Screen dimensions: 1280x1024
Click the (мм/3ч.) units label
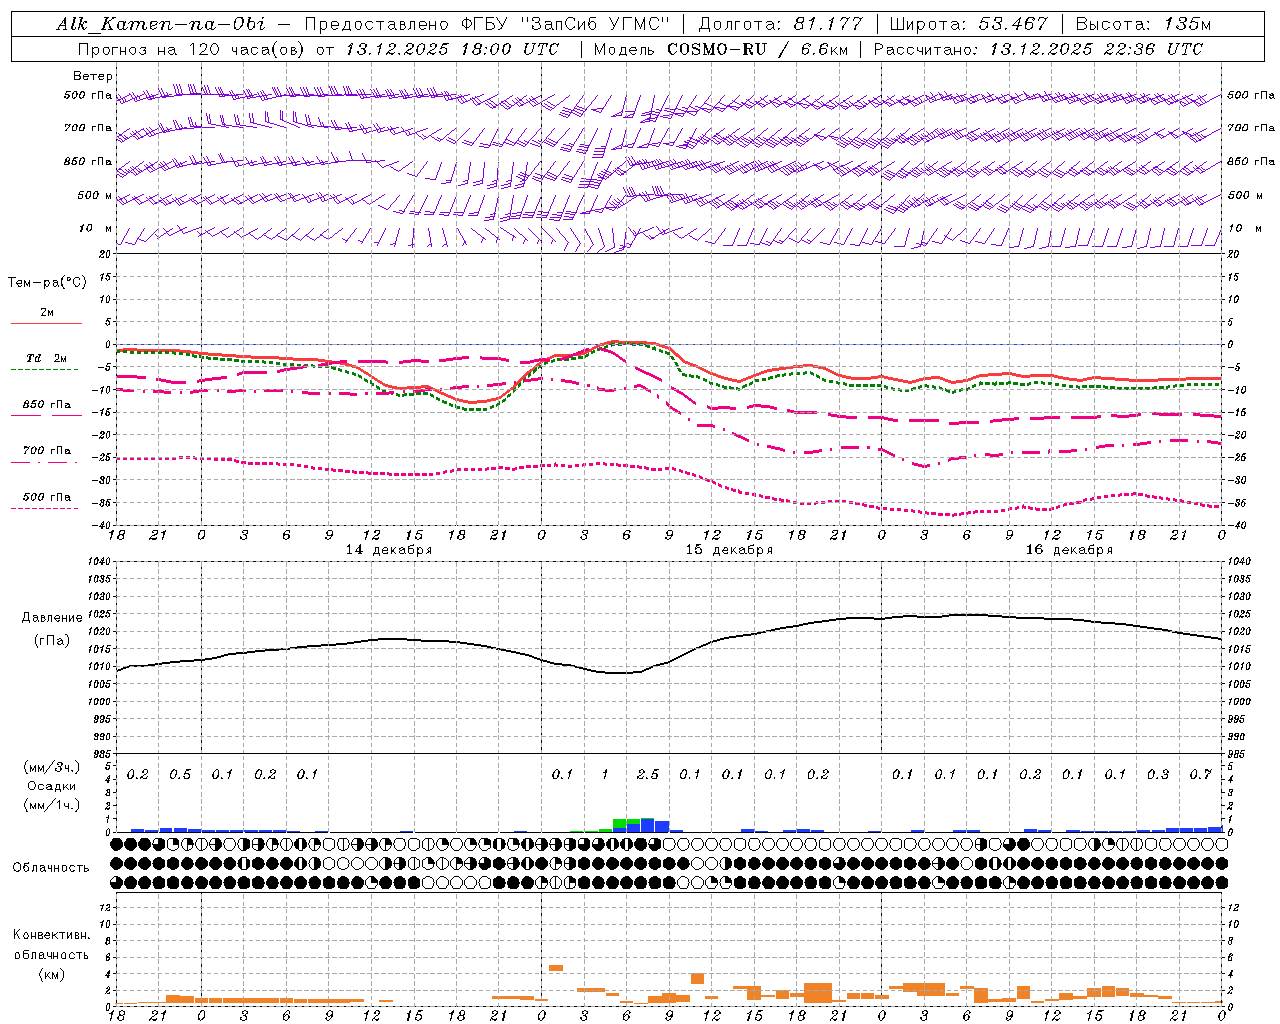[x=52, y=767]
